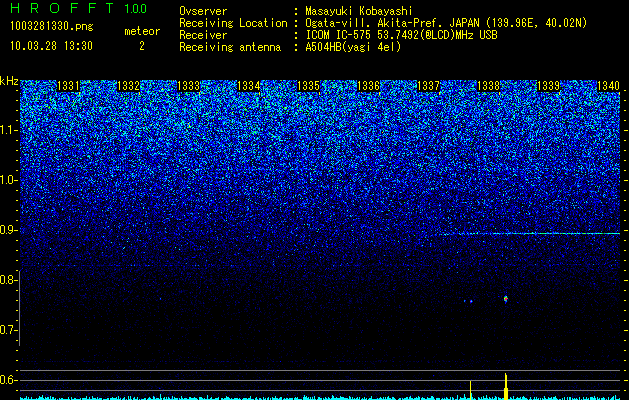Click the 1.1 frequency axis label
629x400 pixels.
(9, 130)
